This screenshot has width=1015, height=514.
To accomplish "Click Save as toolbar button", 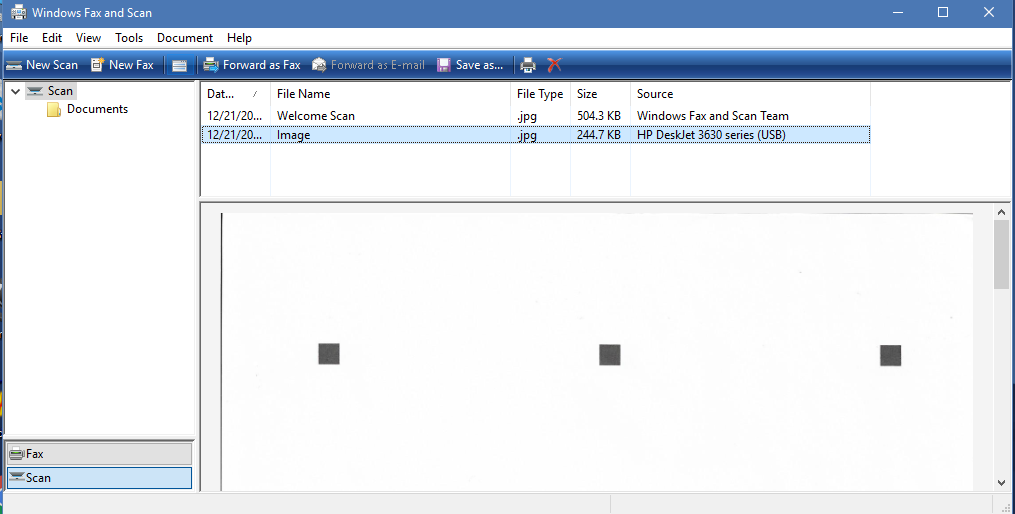I will (x=470, y=65).
